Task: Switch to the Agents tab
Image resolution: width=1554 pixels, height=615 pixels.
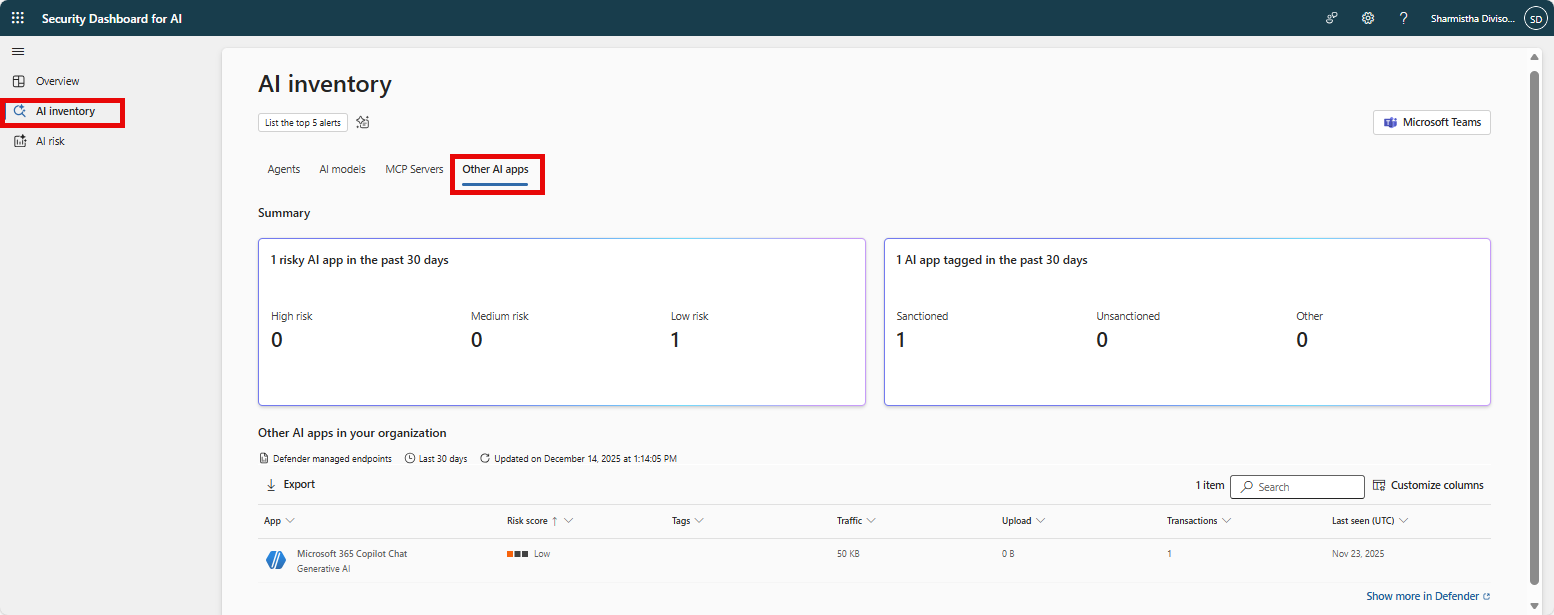Action: pos(284,169)
